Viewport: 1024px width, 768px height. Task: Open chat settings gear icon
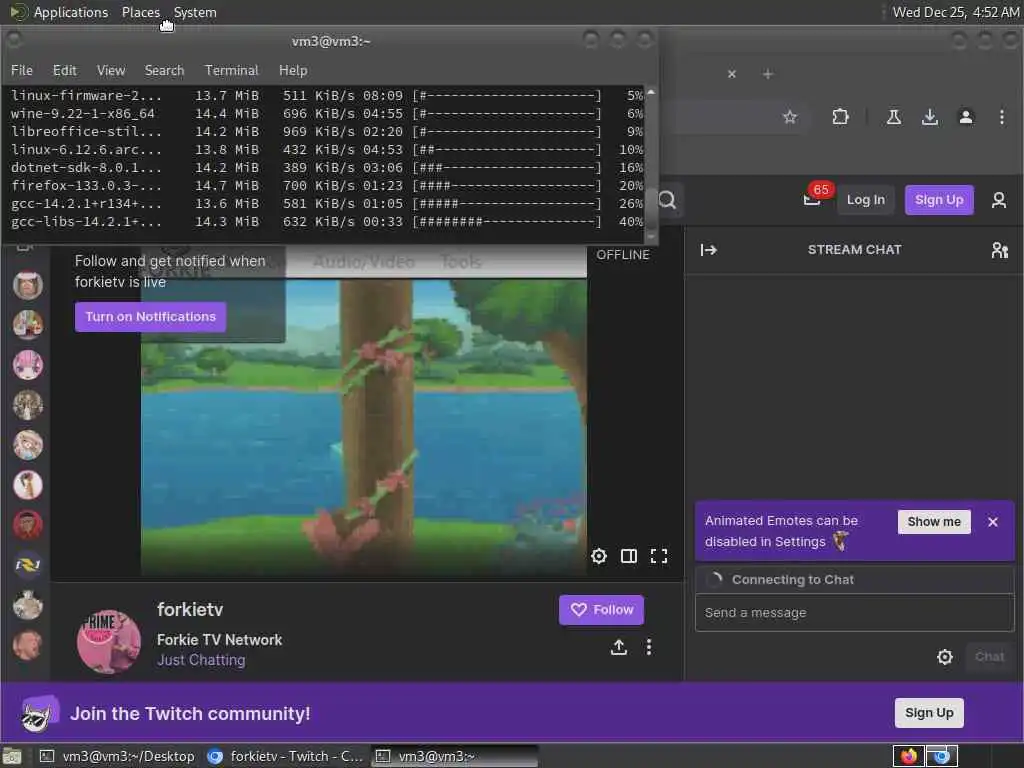pyautogui.click(x=944, y=656)
